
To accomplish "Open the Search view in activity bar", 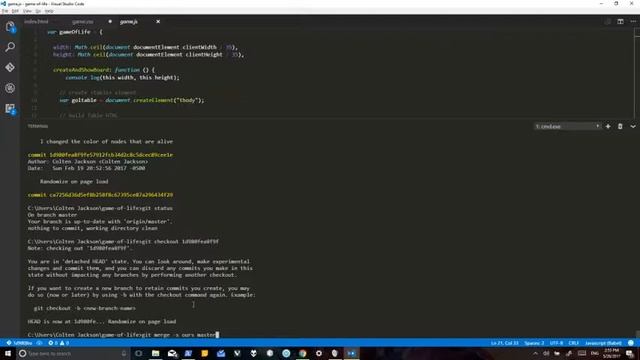I will click(x=10, y=47).
